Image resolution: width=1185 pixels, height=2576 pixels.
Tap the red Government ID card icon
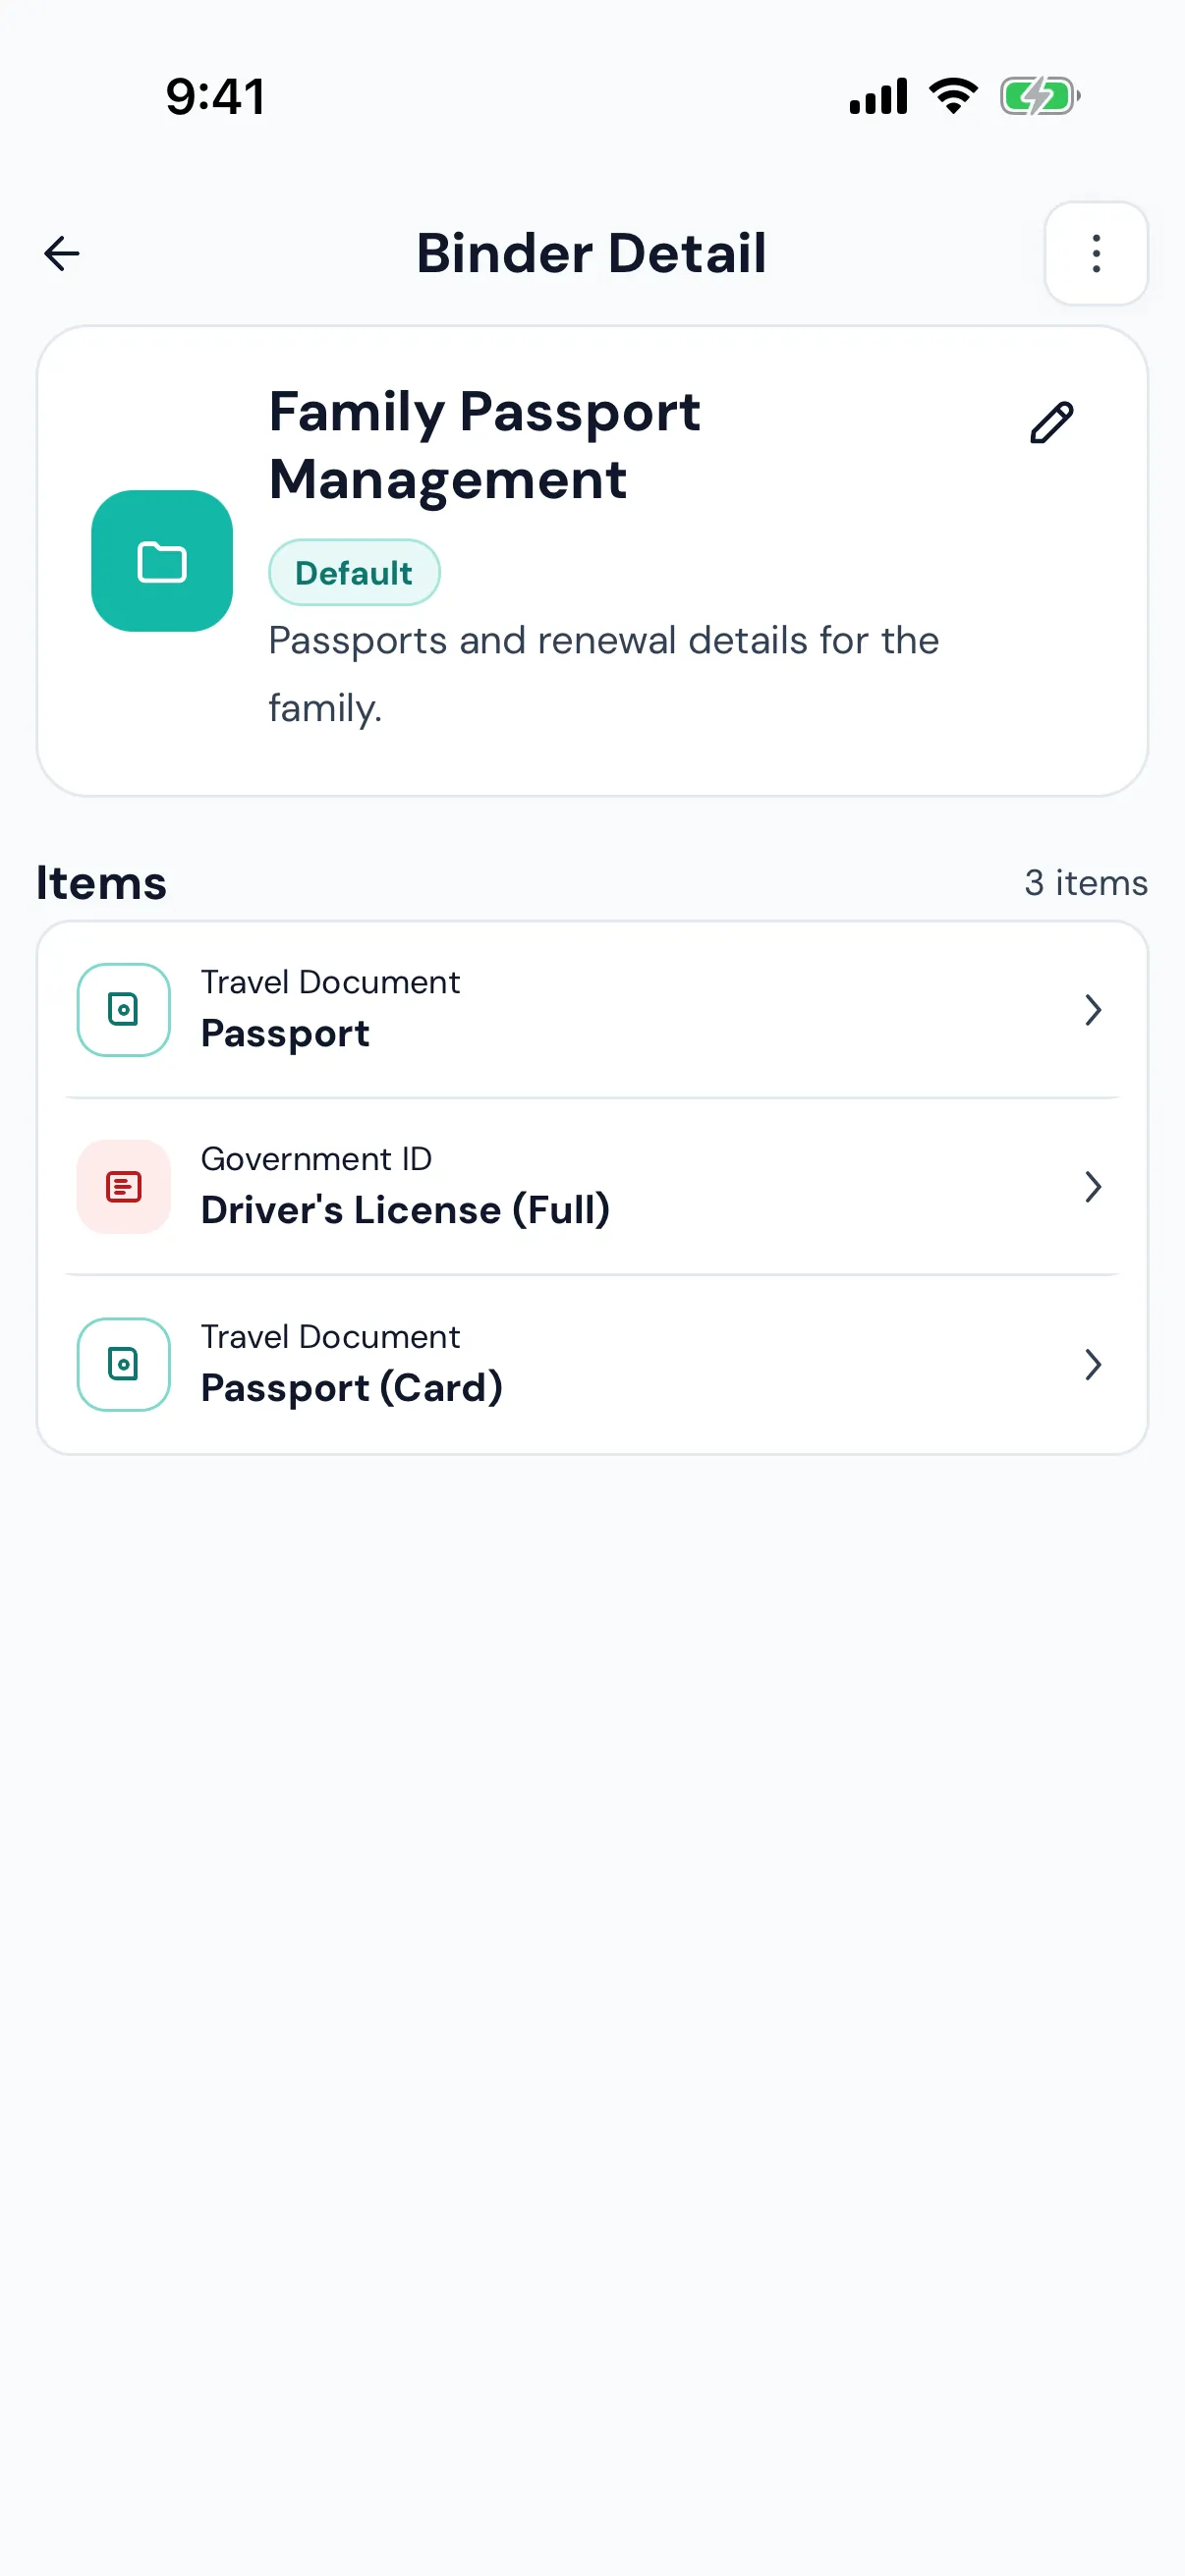pos(124,1186)
